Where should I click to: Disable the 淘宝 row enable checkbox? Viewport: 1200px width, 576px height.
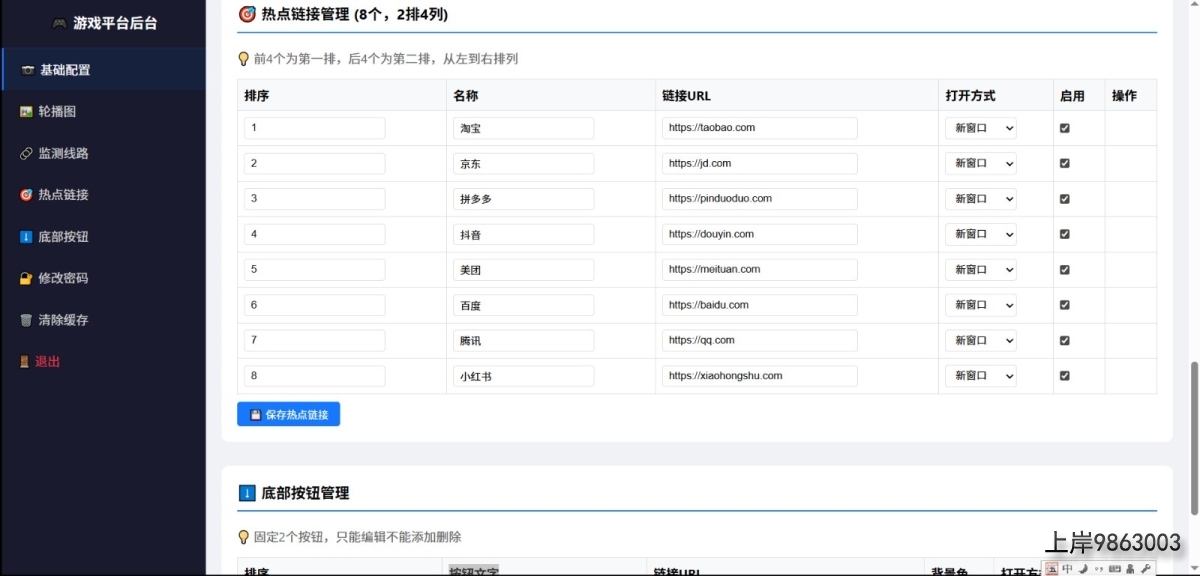[1064, 128]
